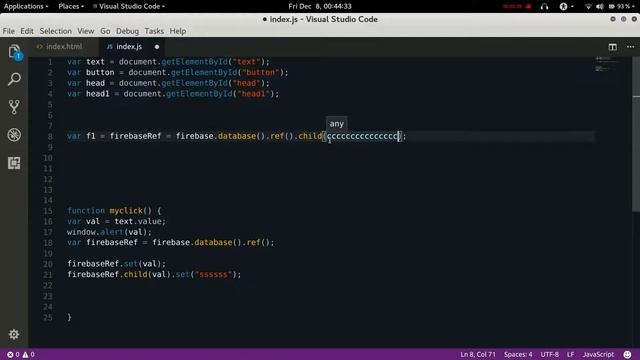
Task: Open the View menu
Action: pos(86,31)
